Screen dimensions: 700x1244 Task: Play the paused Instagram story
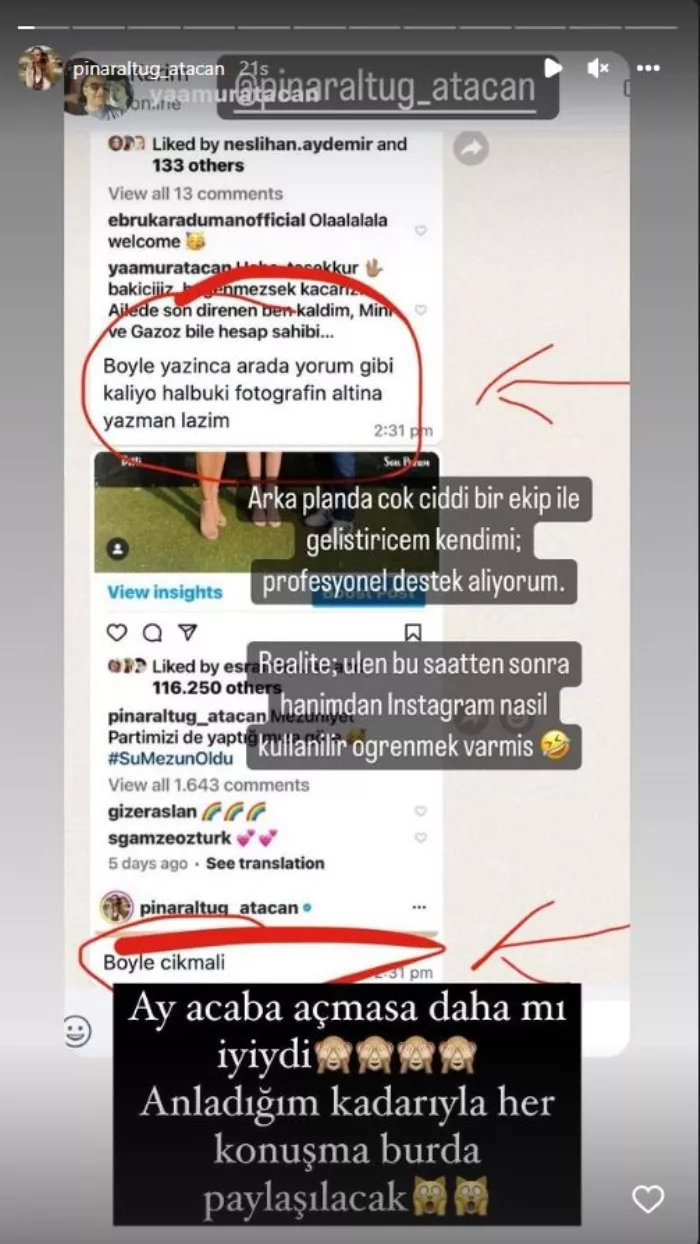click(x=552, y=68)
